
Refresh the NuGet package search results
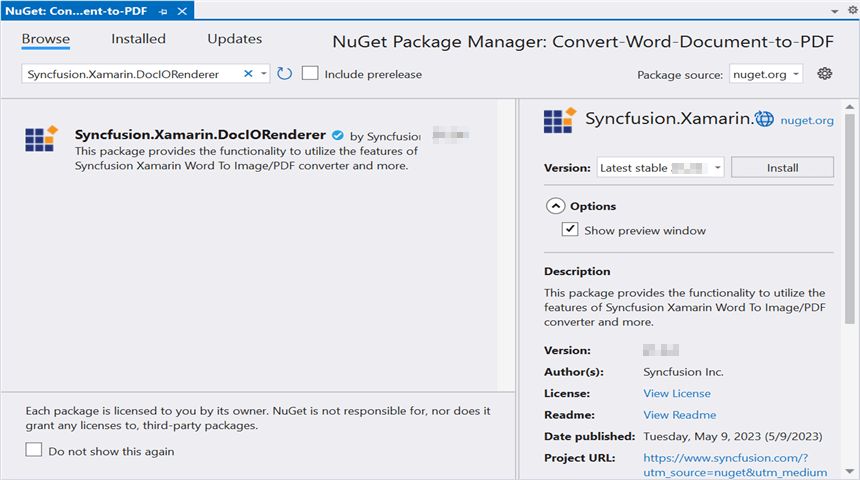coord(284,74)
